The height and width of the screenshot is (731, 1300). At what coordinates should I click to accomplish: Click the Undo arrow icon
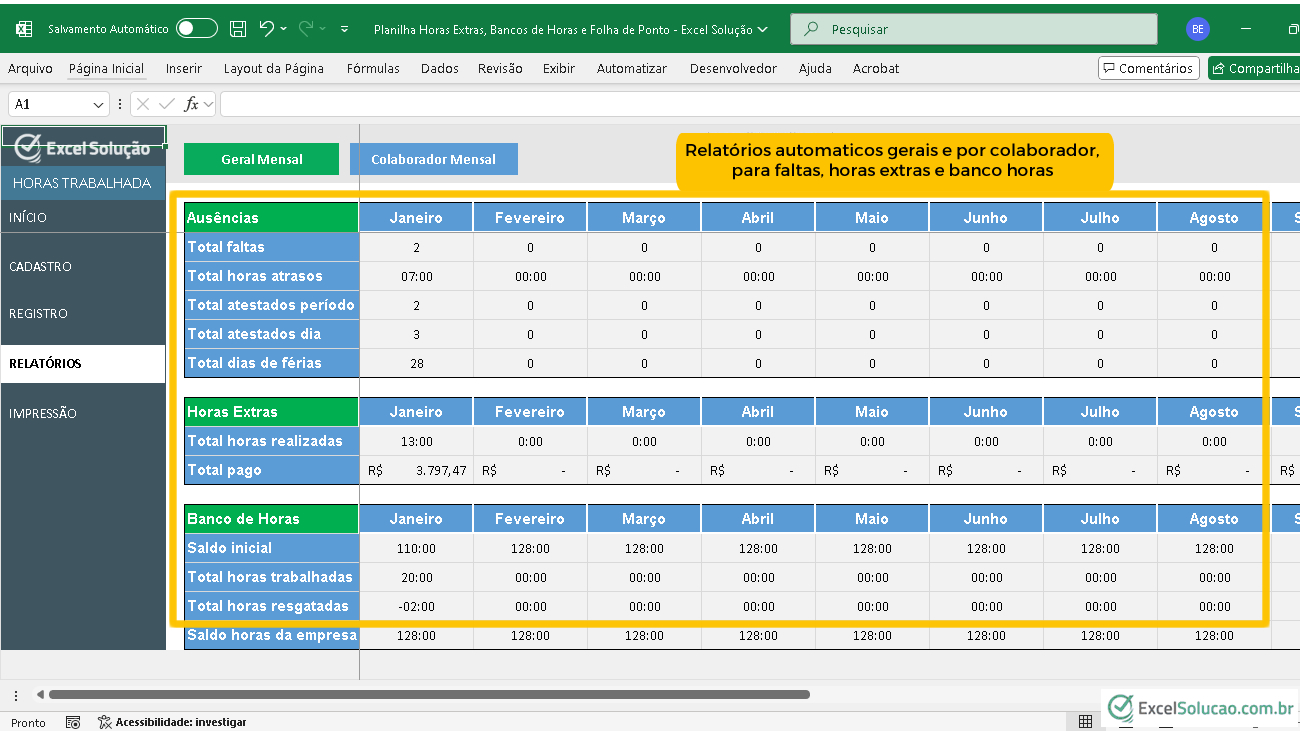[267, 29]
